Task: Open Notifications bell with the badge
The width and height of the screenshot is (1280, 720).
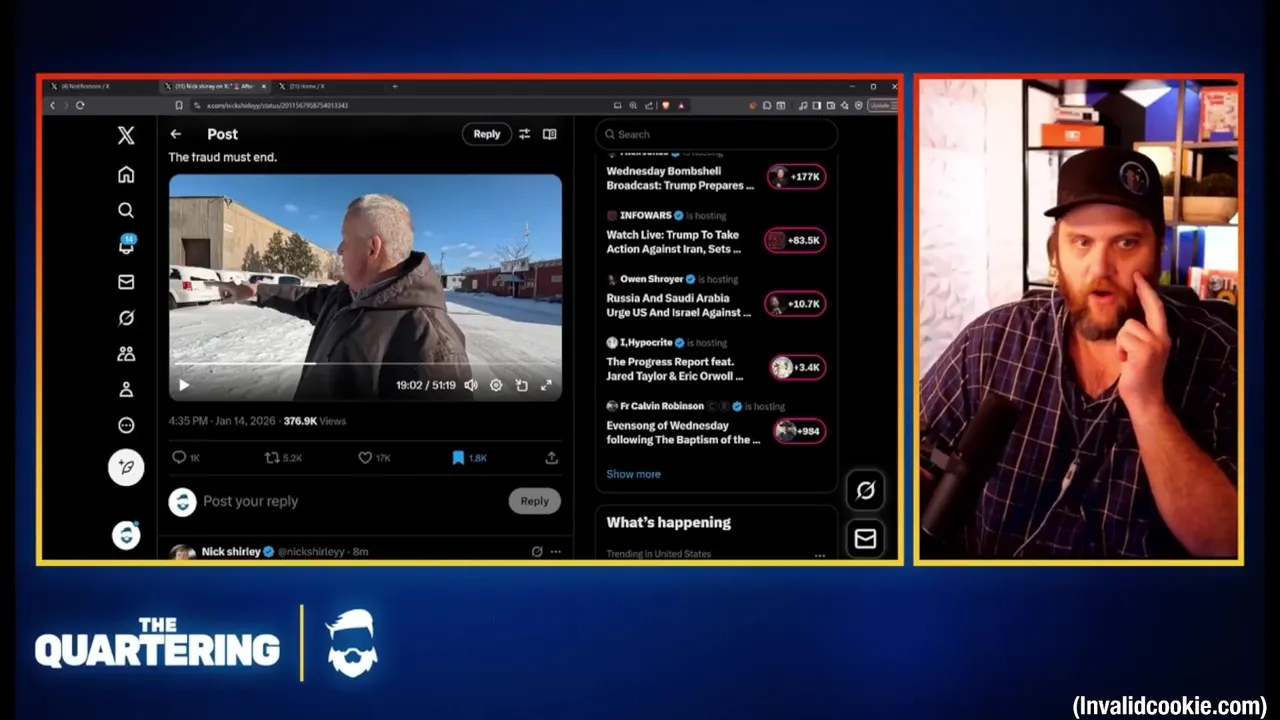Action: [x=126, y=245]
